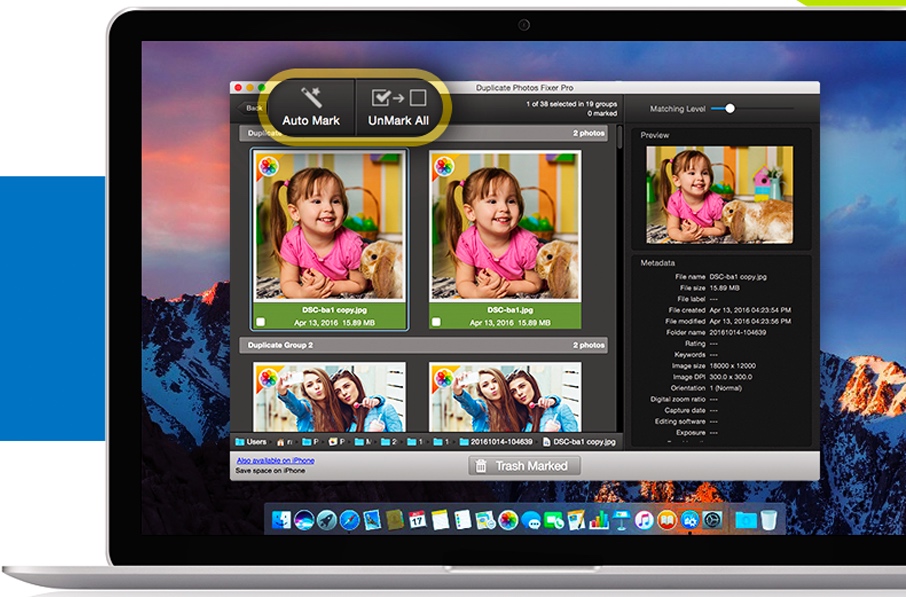The image size is (906, 597).
Task: Adjust the Matching Level slider
Action: click(731, 108)
